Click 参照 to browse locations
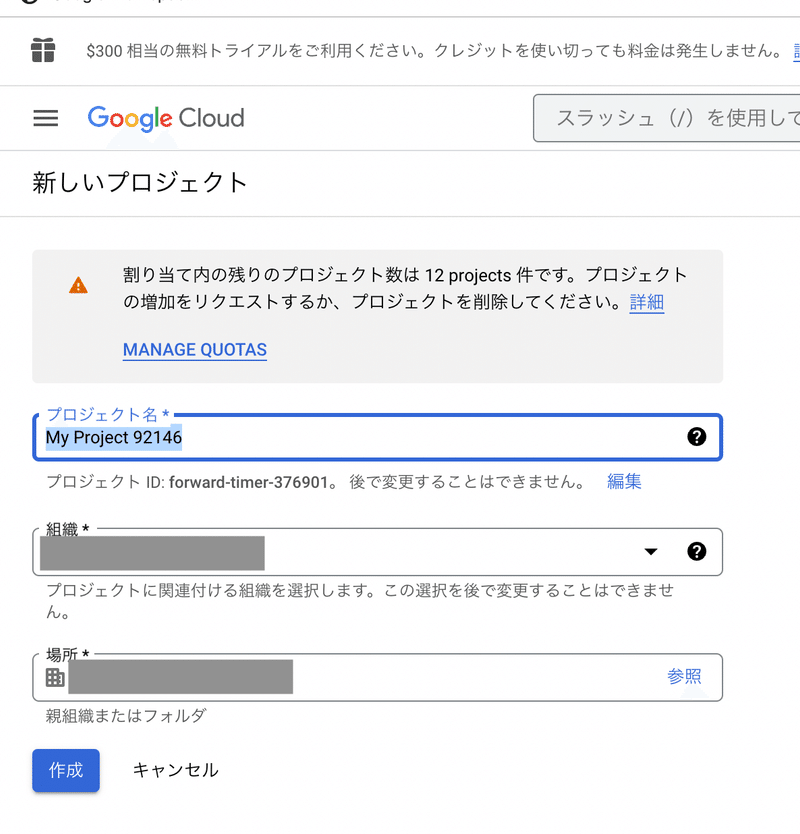 tap(684, 677)
